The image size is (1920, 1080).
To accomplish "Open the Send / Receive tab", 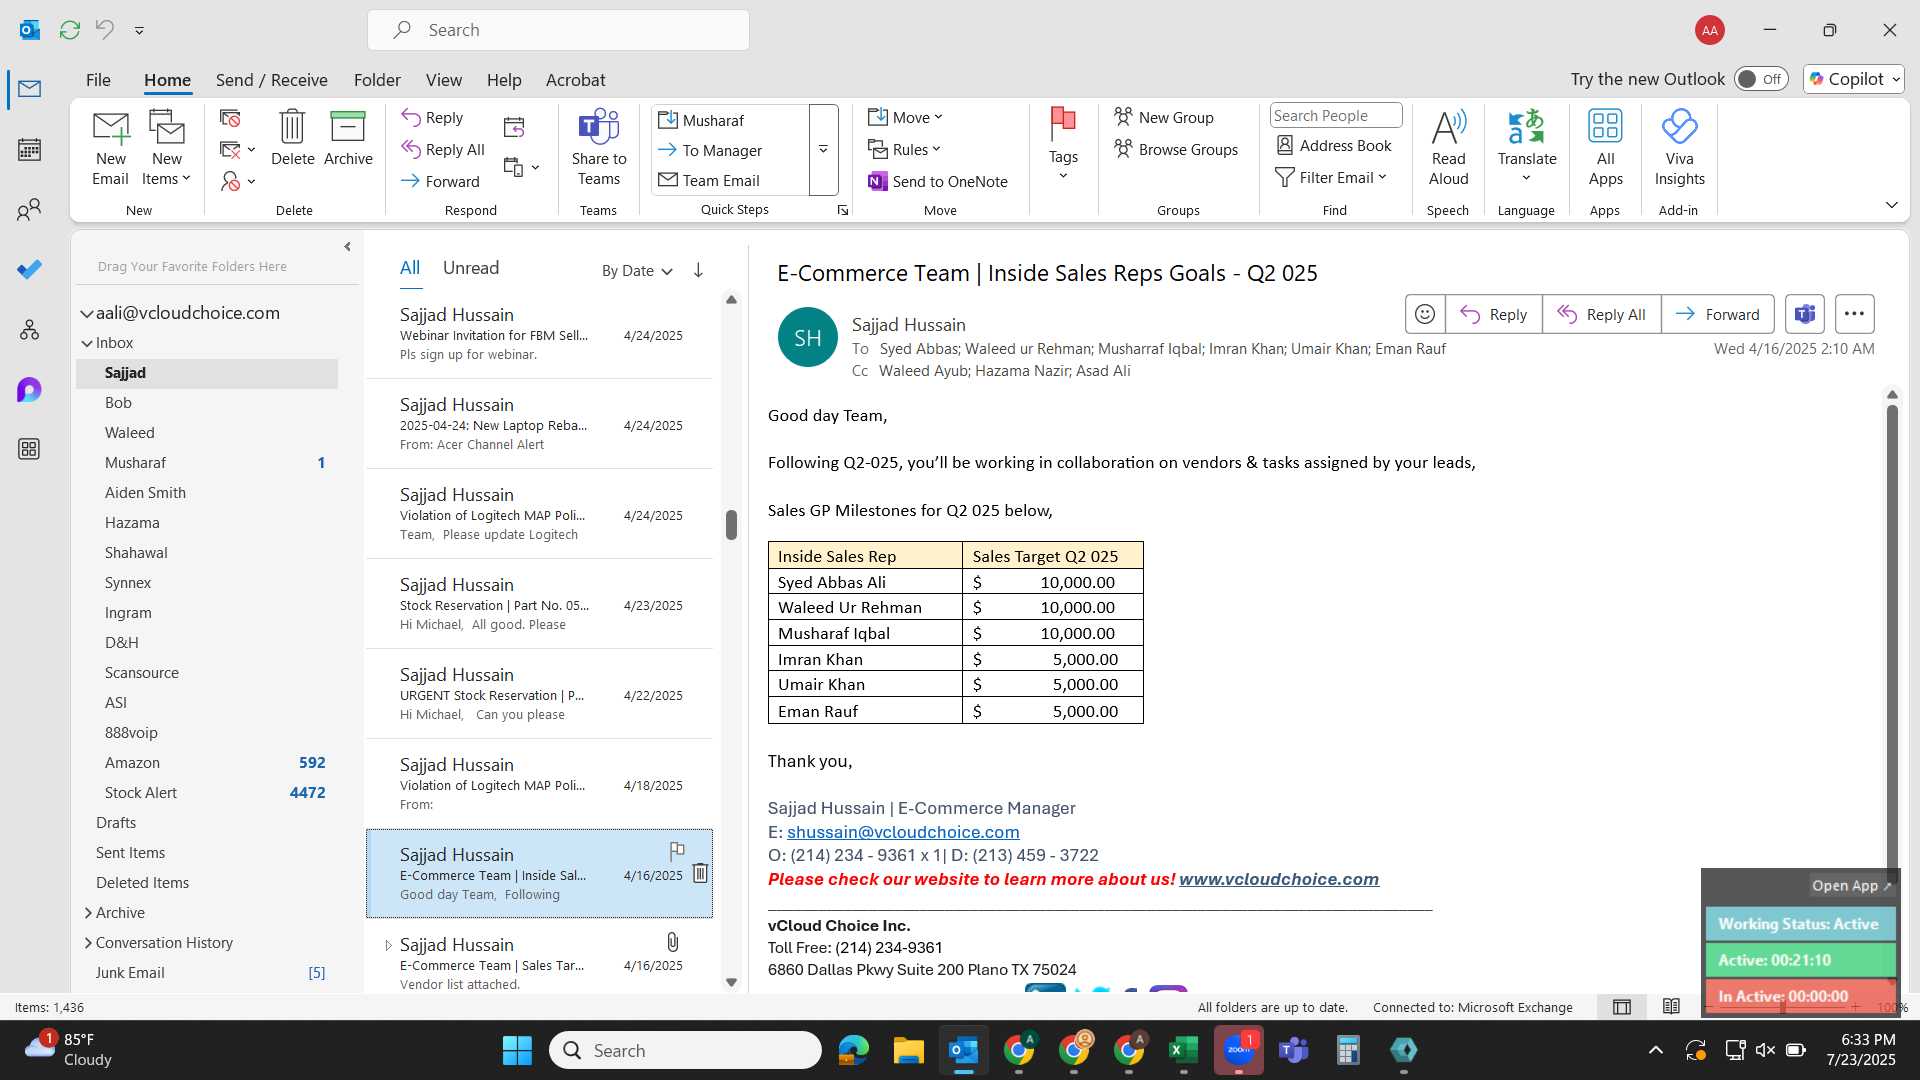I will 271,80.
